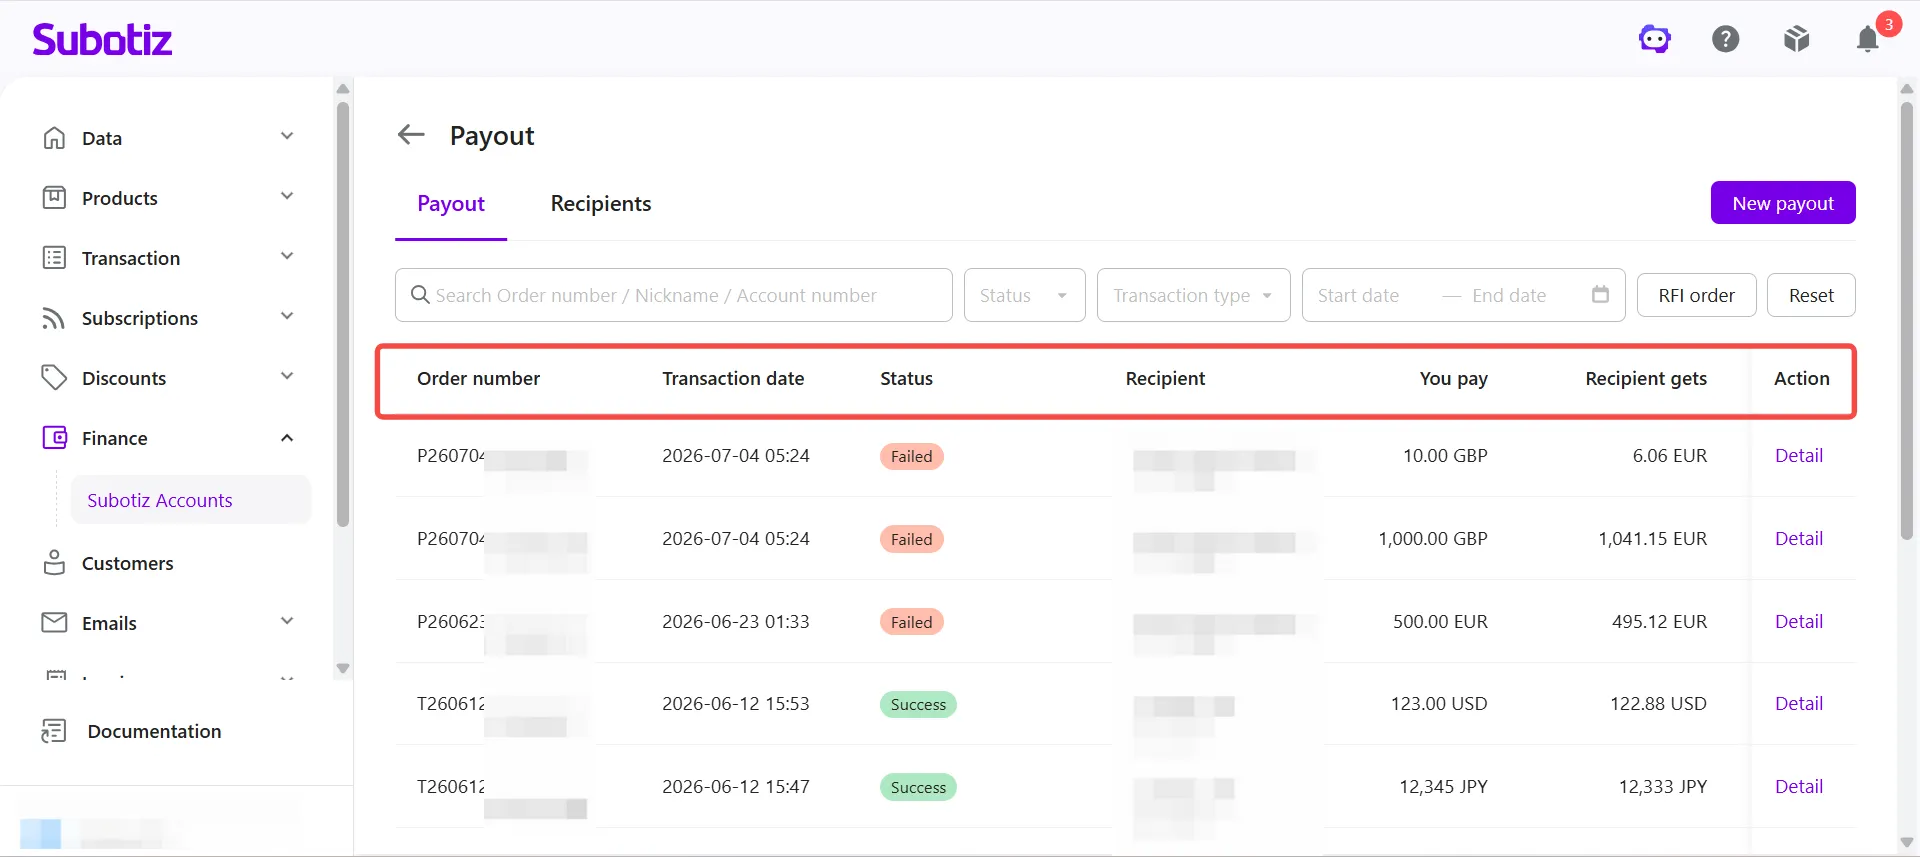Select the Emails menu item
1920x857 pixels.
point(109,623)
